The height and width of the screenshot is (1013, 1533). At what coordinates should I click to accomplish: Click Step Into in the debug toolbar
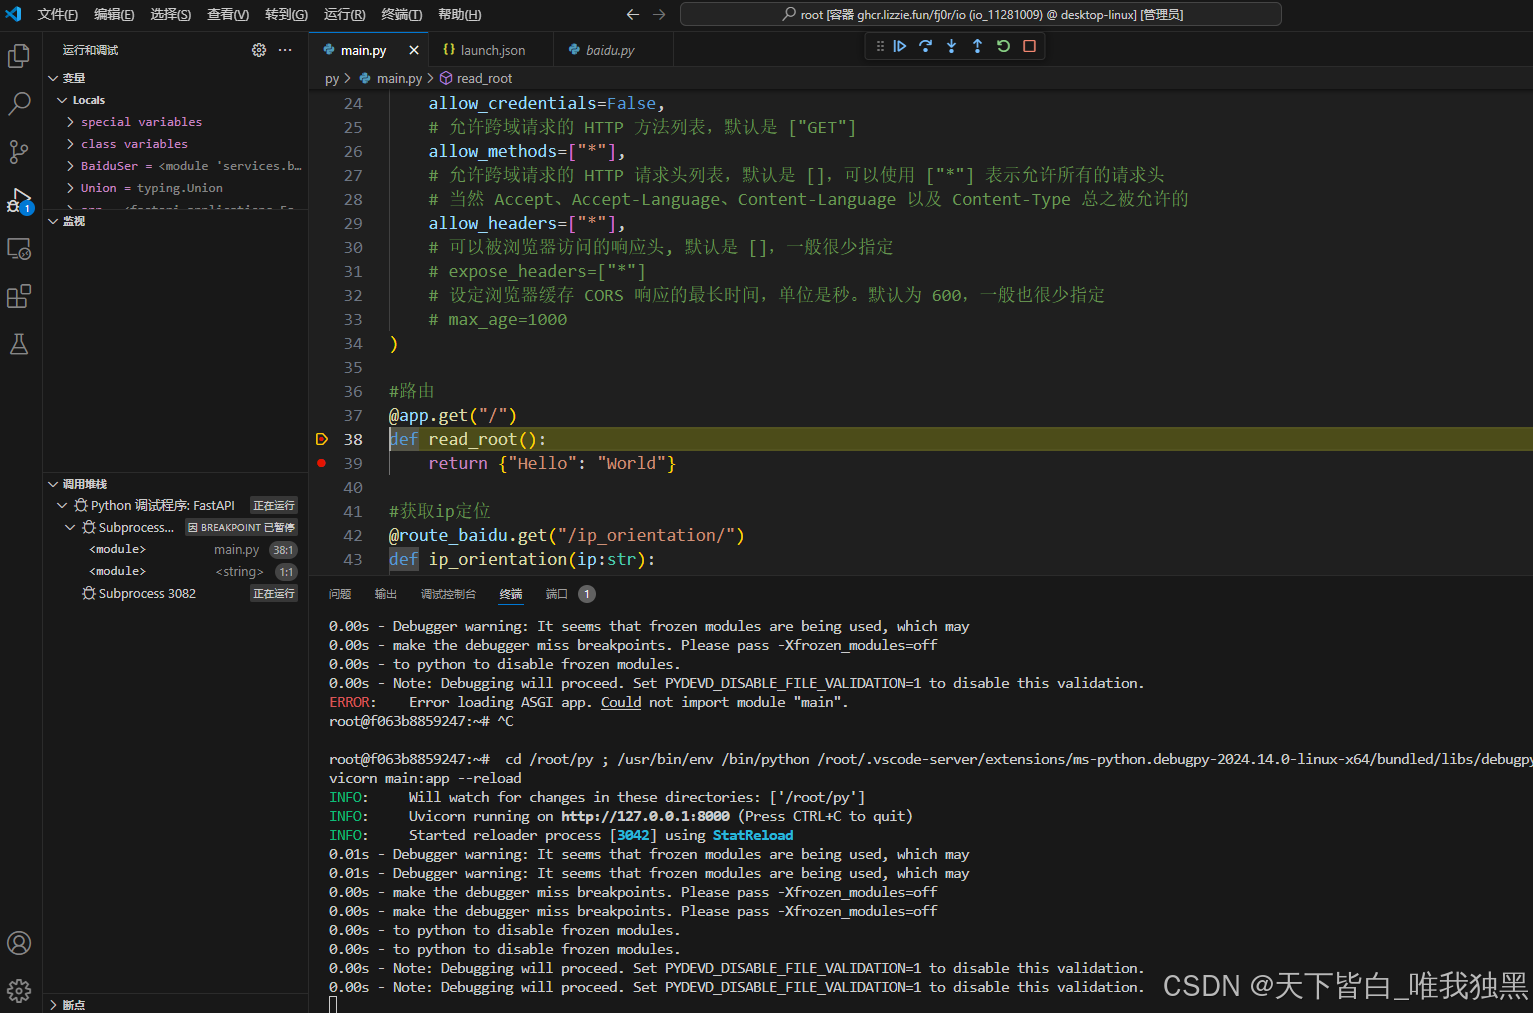(x=950, y=45)
